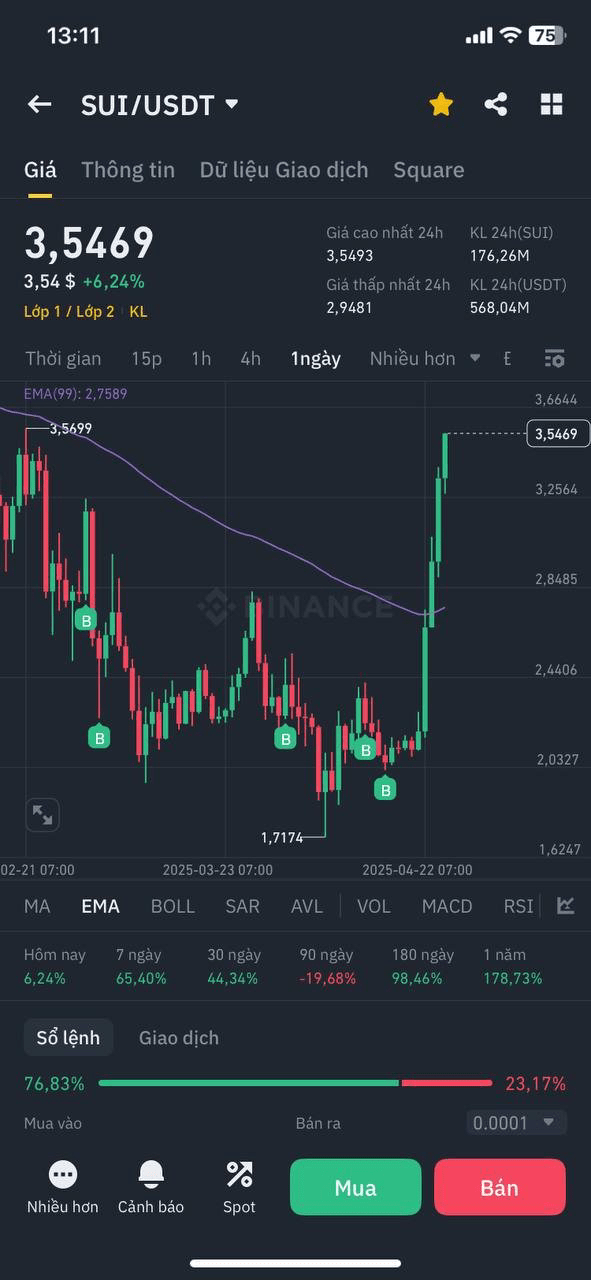The width and height of the screenshot is (591, 1280).
Task: Click the 3,5469 current price label
Action: pos(557,433)
